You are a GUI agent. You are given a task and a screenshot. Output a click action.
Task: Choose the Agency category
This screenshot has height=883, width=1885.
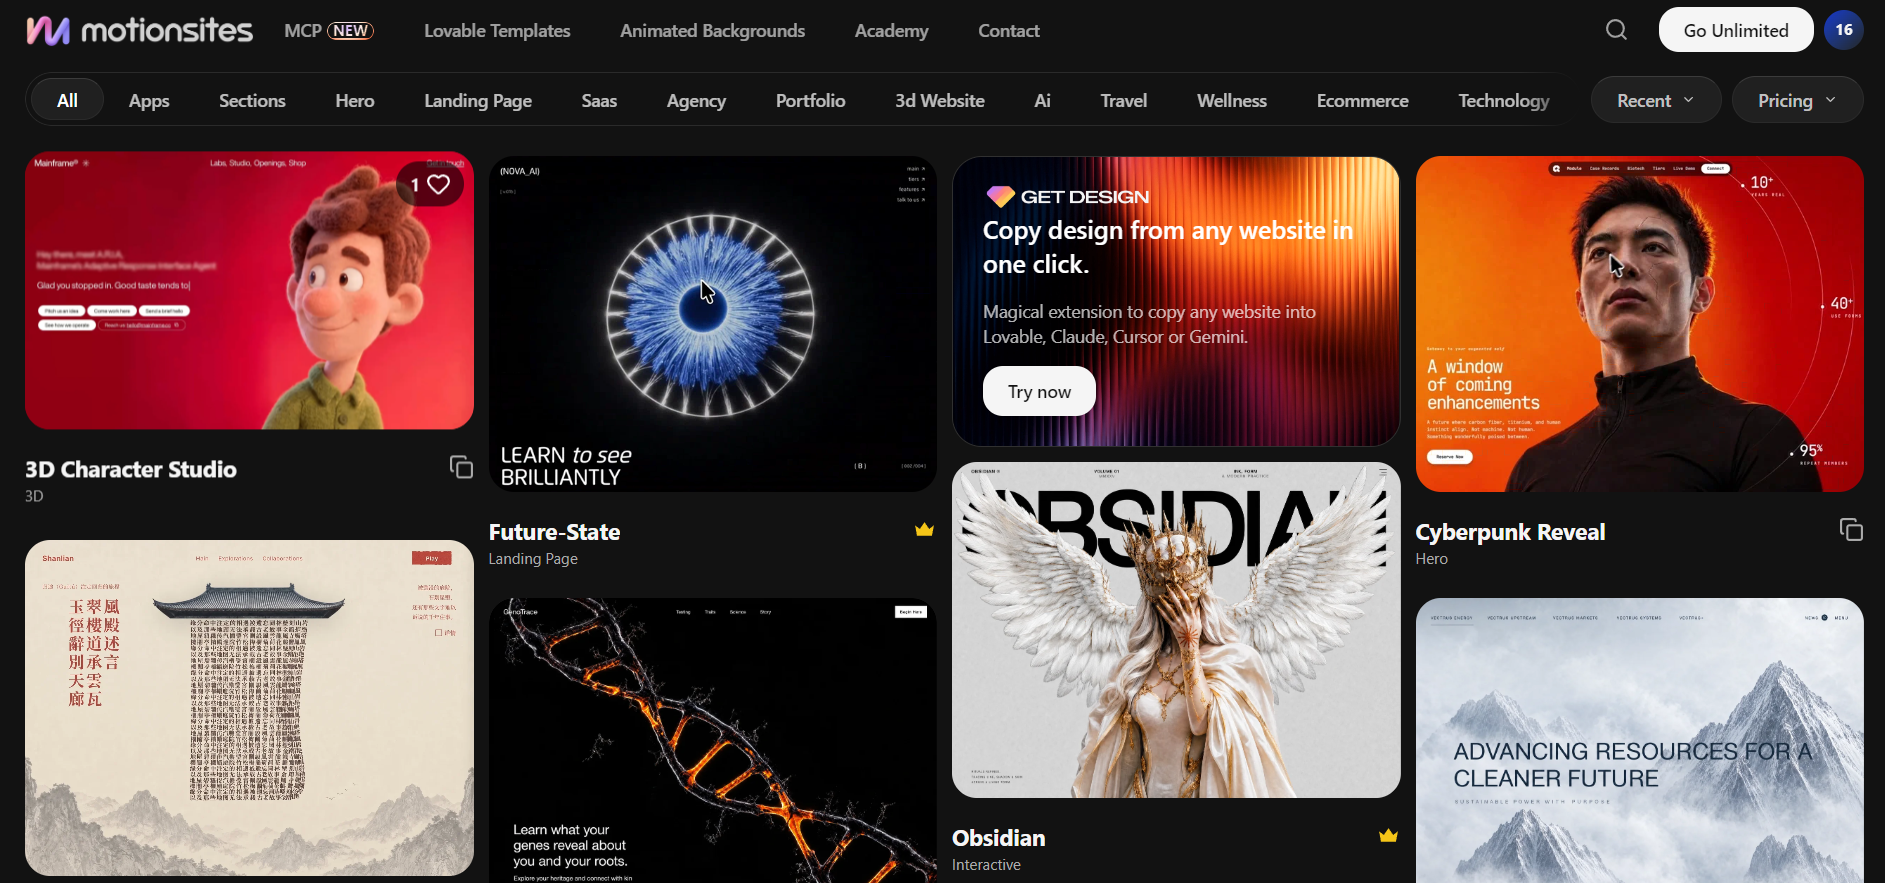pyautogui.click(x=696, y=100)
